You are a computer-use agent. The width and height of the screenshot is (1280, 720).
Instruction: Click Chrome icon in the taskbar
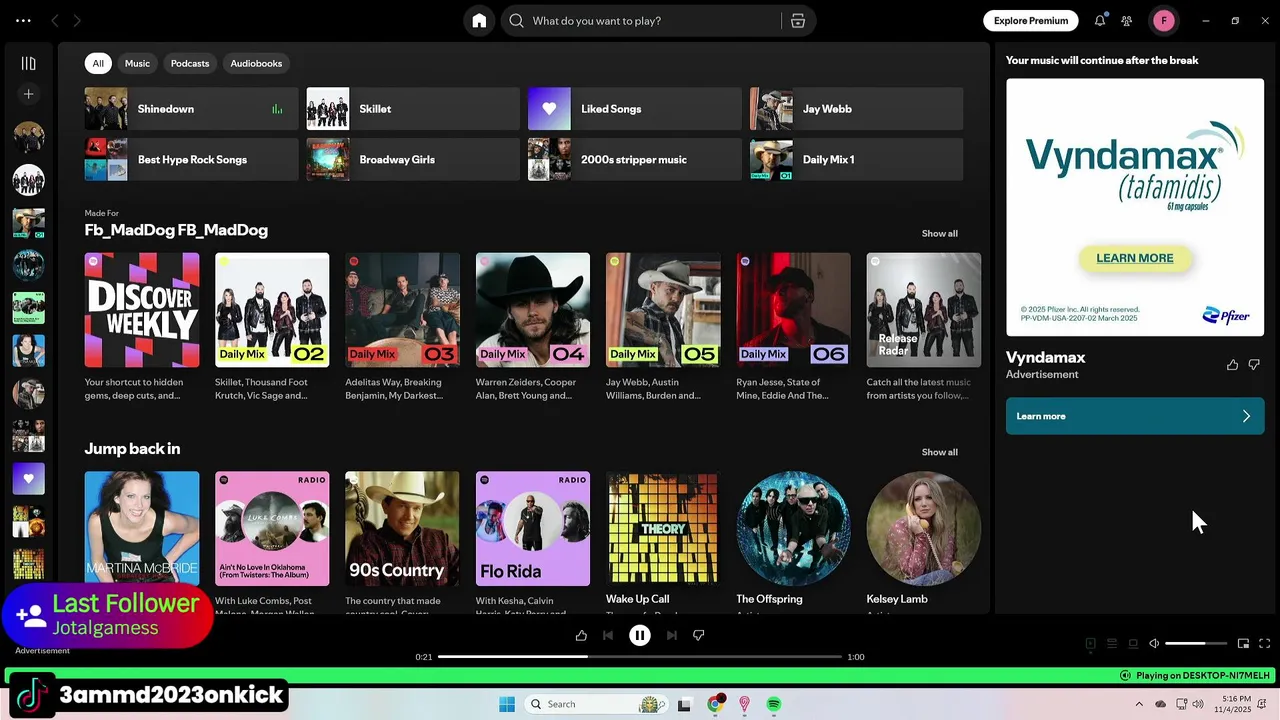click(x=715, y=704)
